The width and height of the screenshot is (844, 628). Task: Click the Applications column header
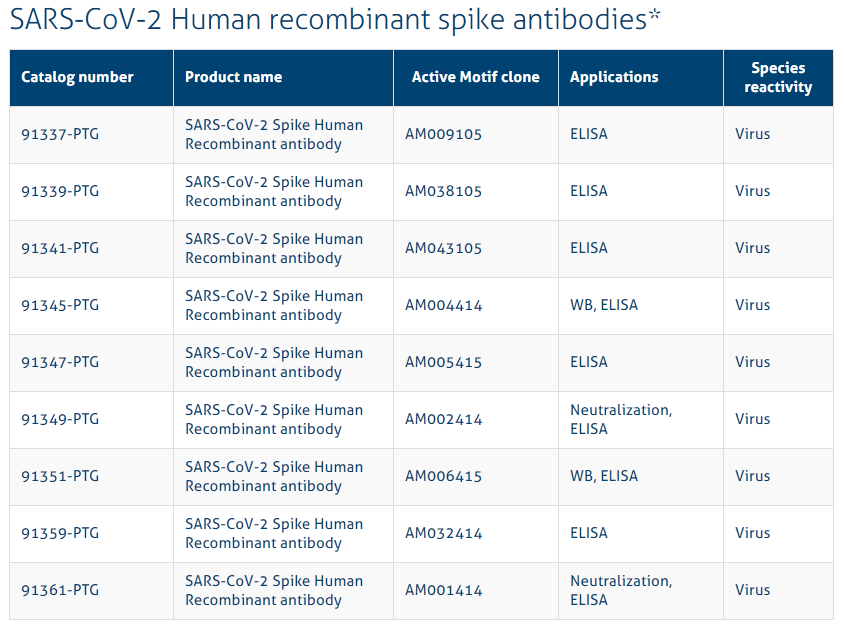pos(614,77)
